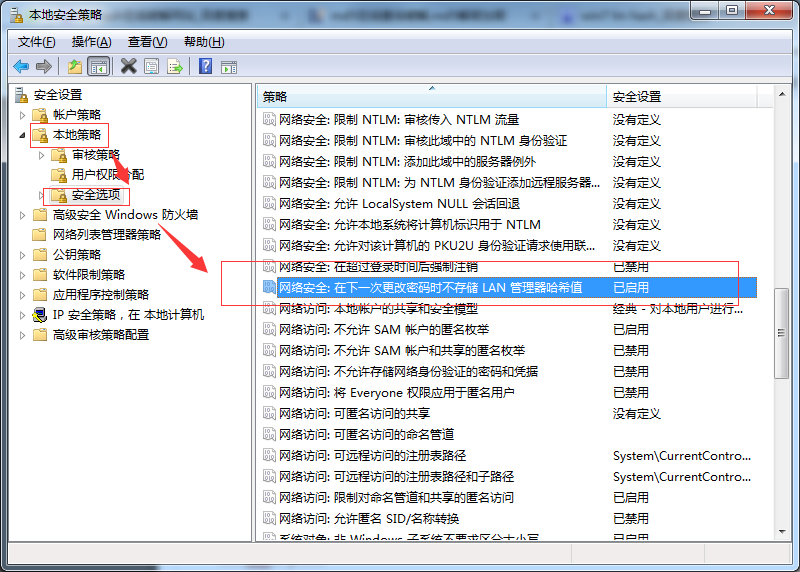Expand the 高级审核策略配置 tree node
800x572 pixels.
22,335
